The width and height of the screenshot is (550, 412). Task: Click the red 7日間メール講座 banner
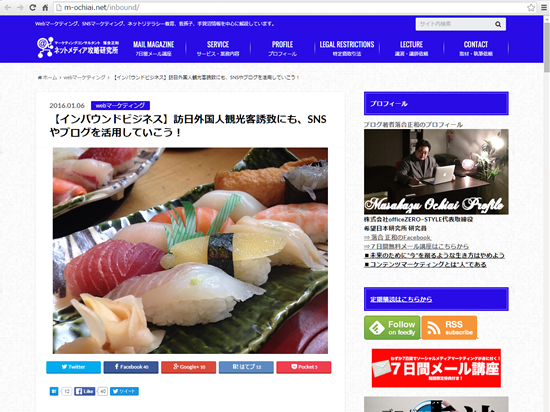(x=436, y=368)
